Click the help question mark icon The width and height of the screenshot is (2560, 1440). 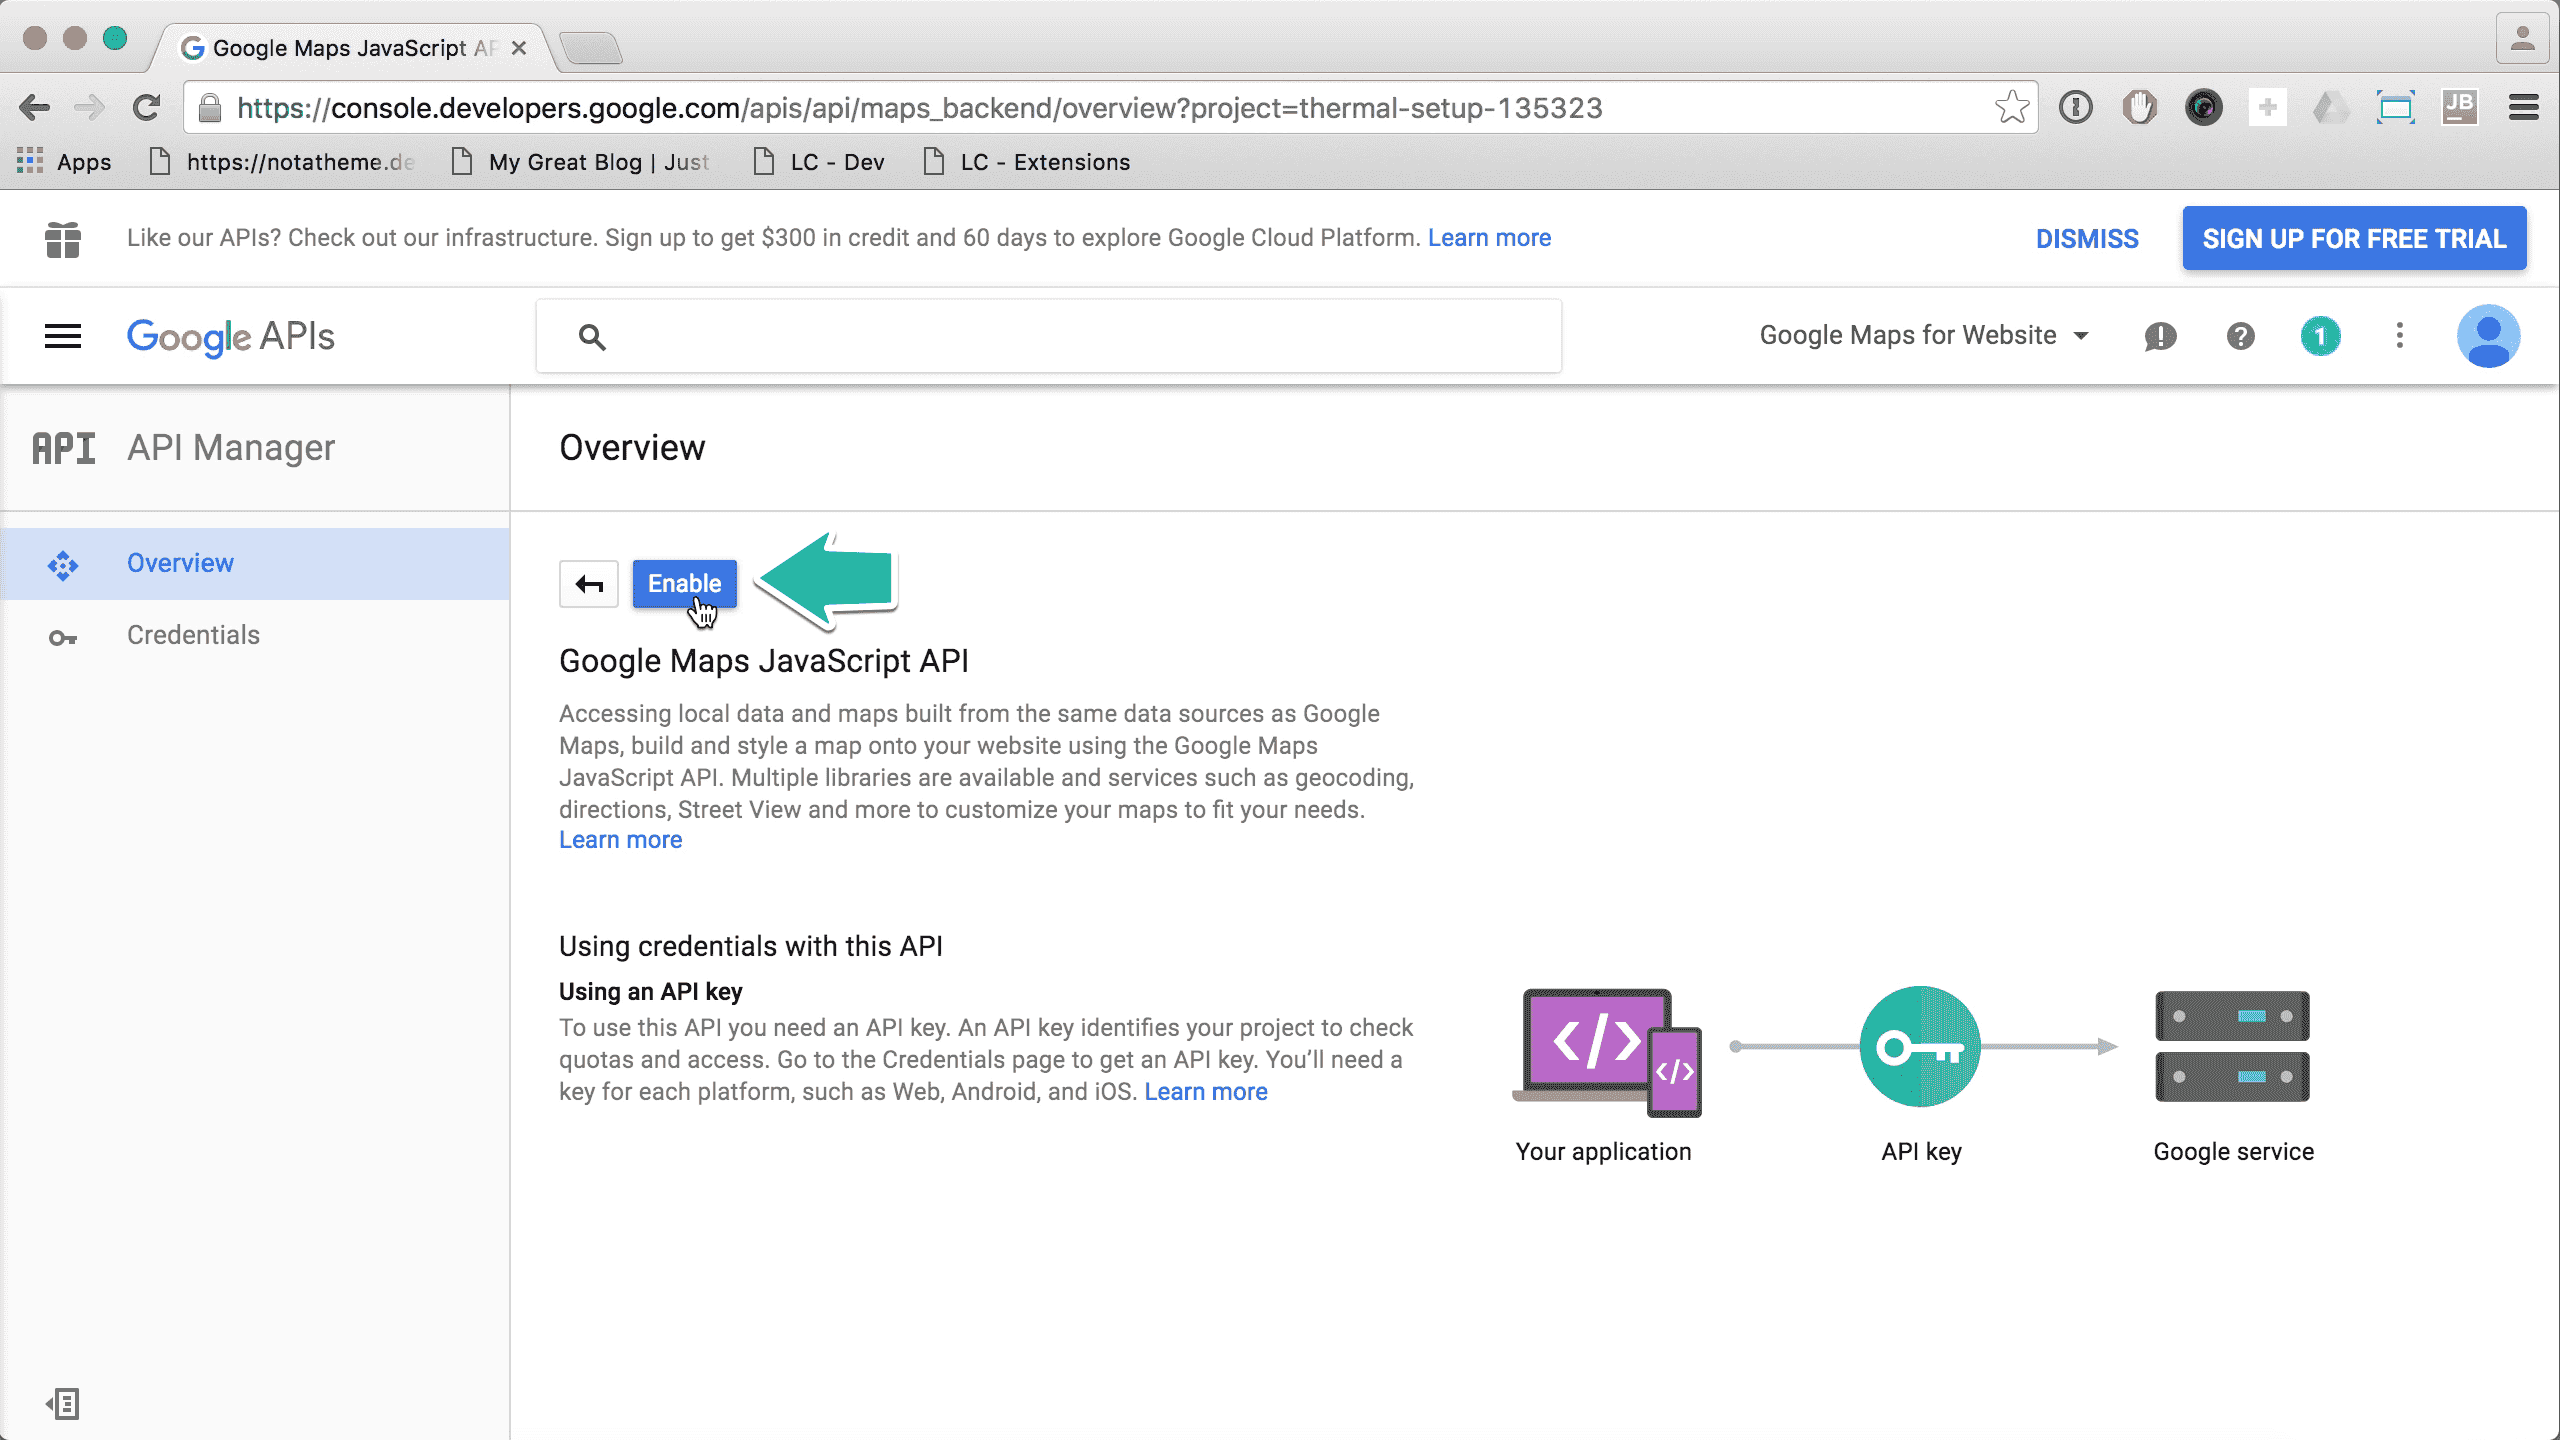2242,336
